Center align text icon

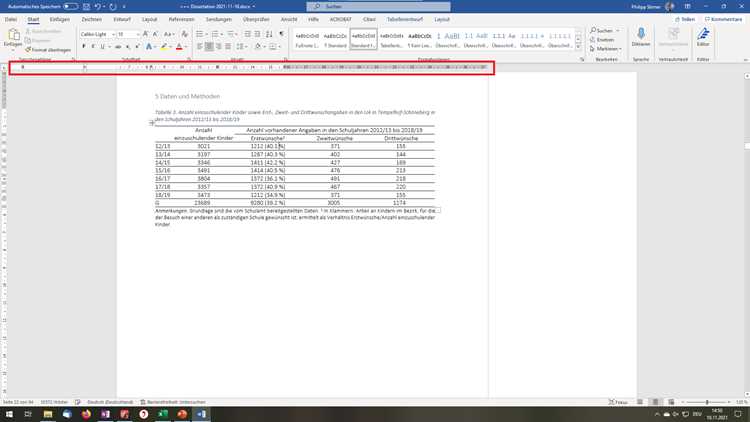tap(209, 47)
